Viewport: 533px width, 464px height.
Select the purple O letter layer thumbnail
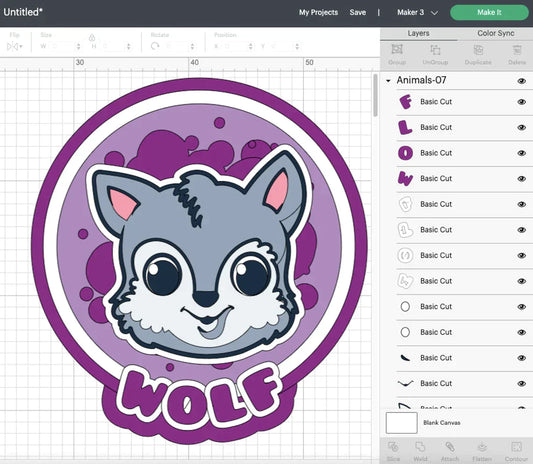[405, 153]
